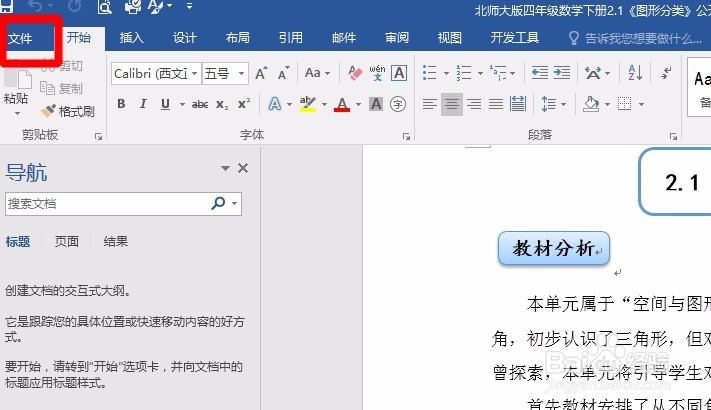Click the distributed alignment icon
Image resolution: width=711 pixels, height=410 pixels.
point(518,104)
